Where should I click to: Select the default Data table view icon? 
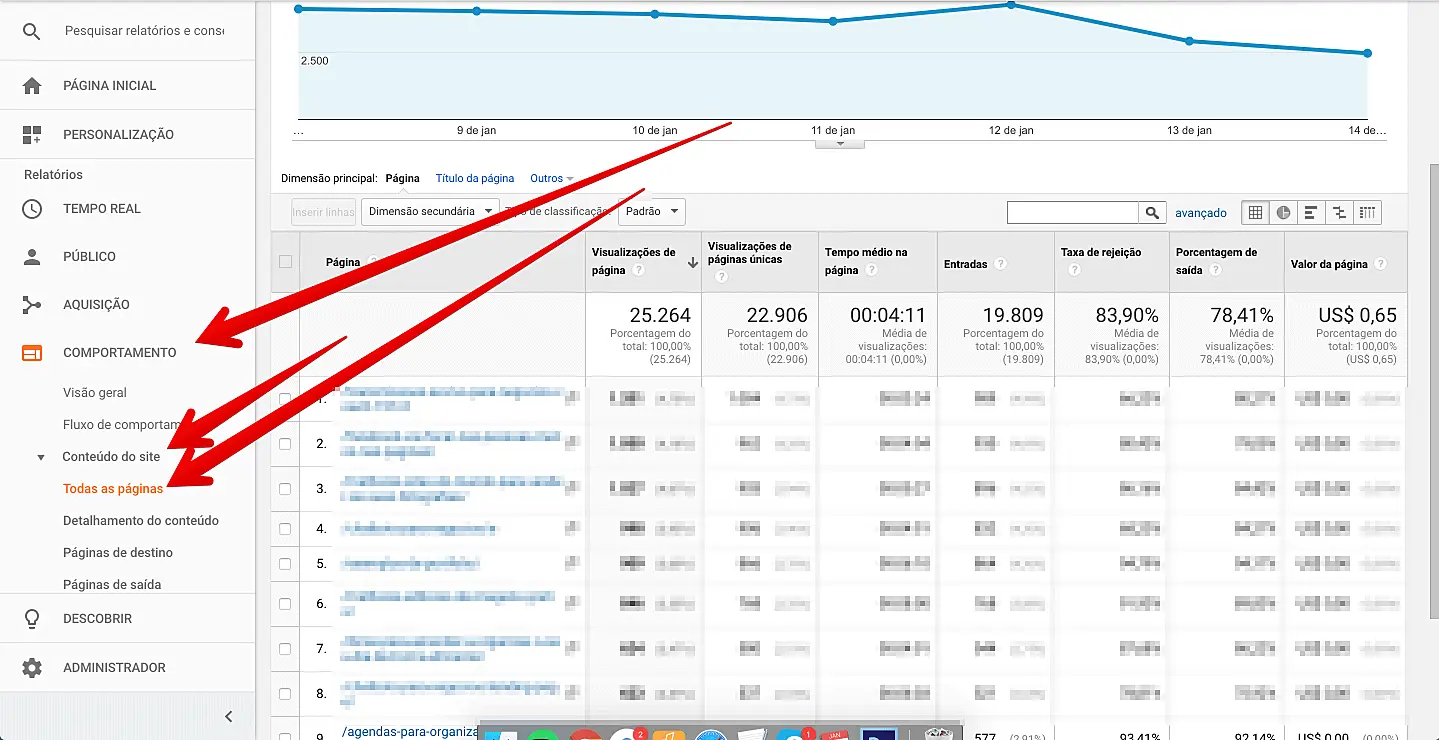pyautogui.click(x=1256, y=212)
